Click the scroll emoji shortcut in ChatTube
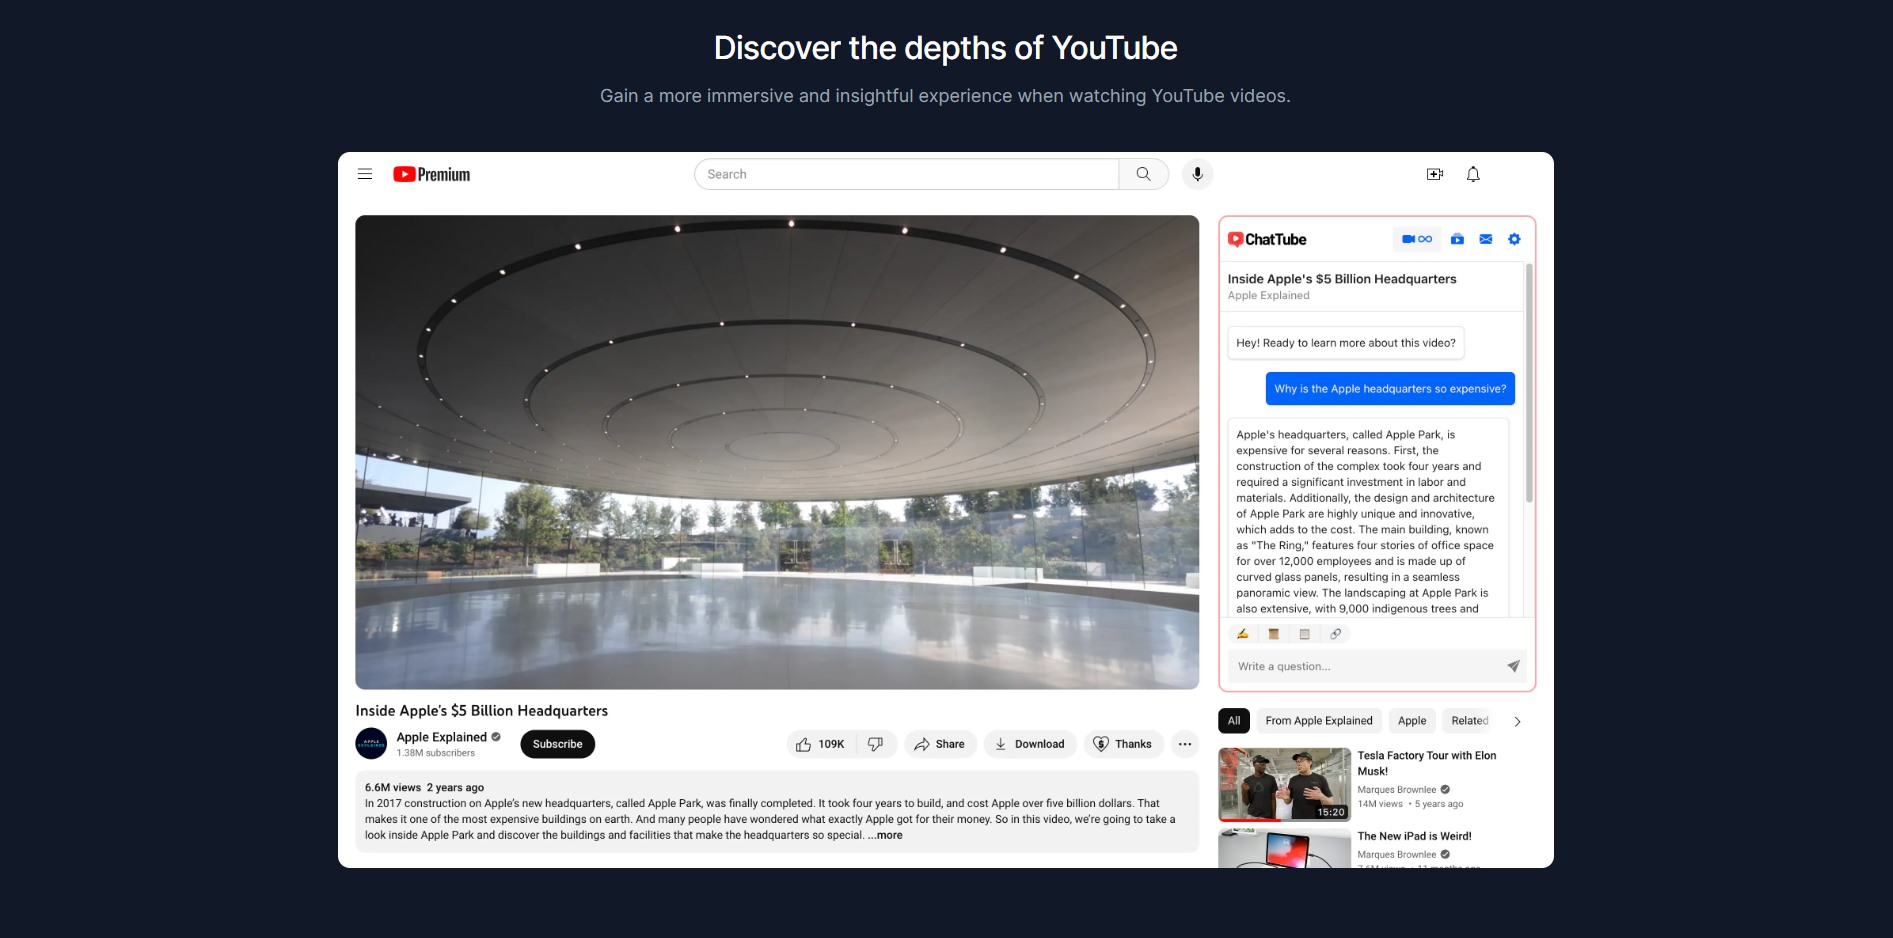 click(1274, 634)
